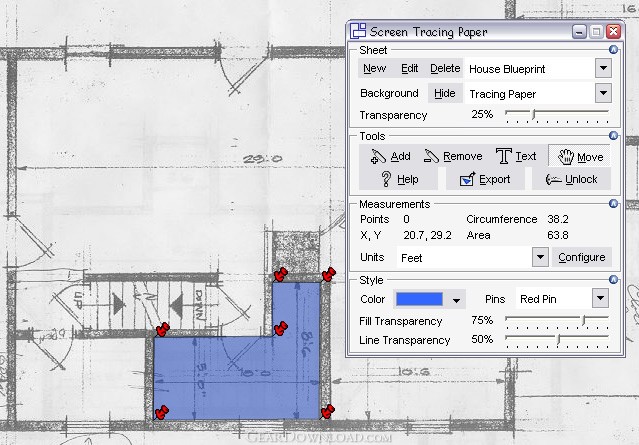Click the blue Color swatch
This screenshot has width=639, height=445.
pyautogui.click(x=419, y=299)
